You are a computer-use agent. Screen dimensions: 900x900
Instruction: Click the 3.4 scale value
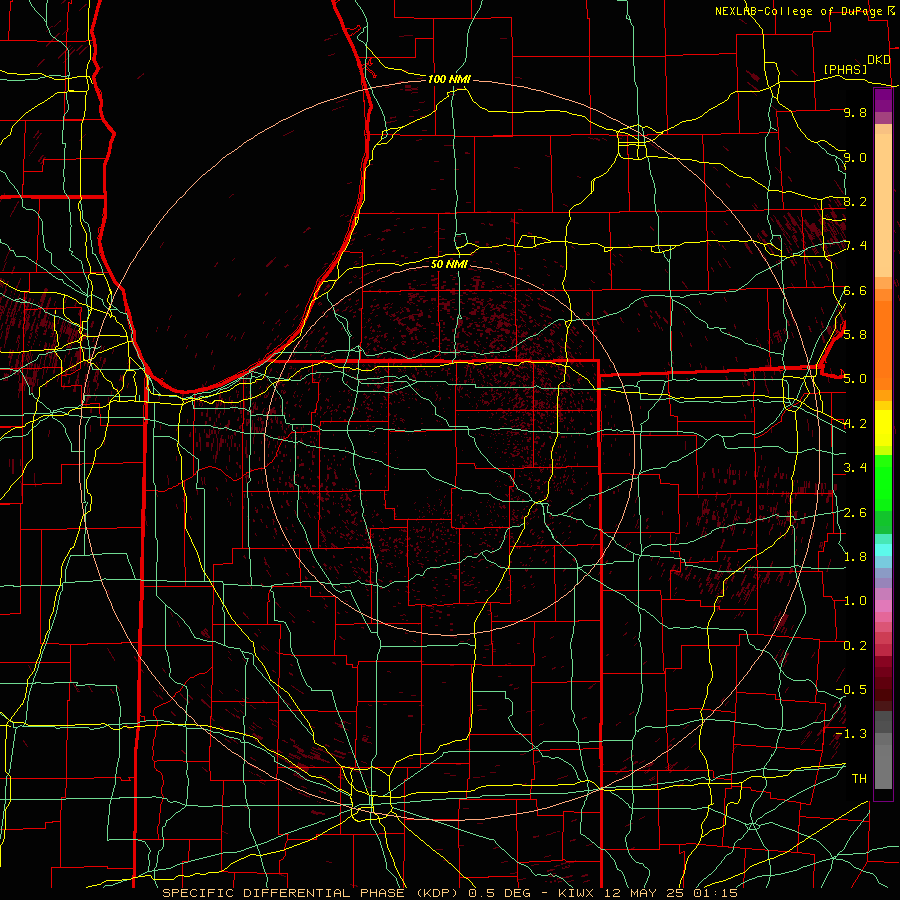pyautogui.click(x=855, y=468)
